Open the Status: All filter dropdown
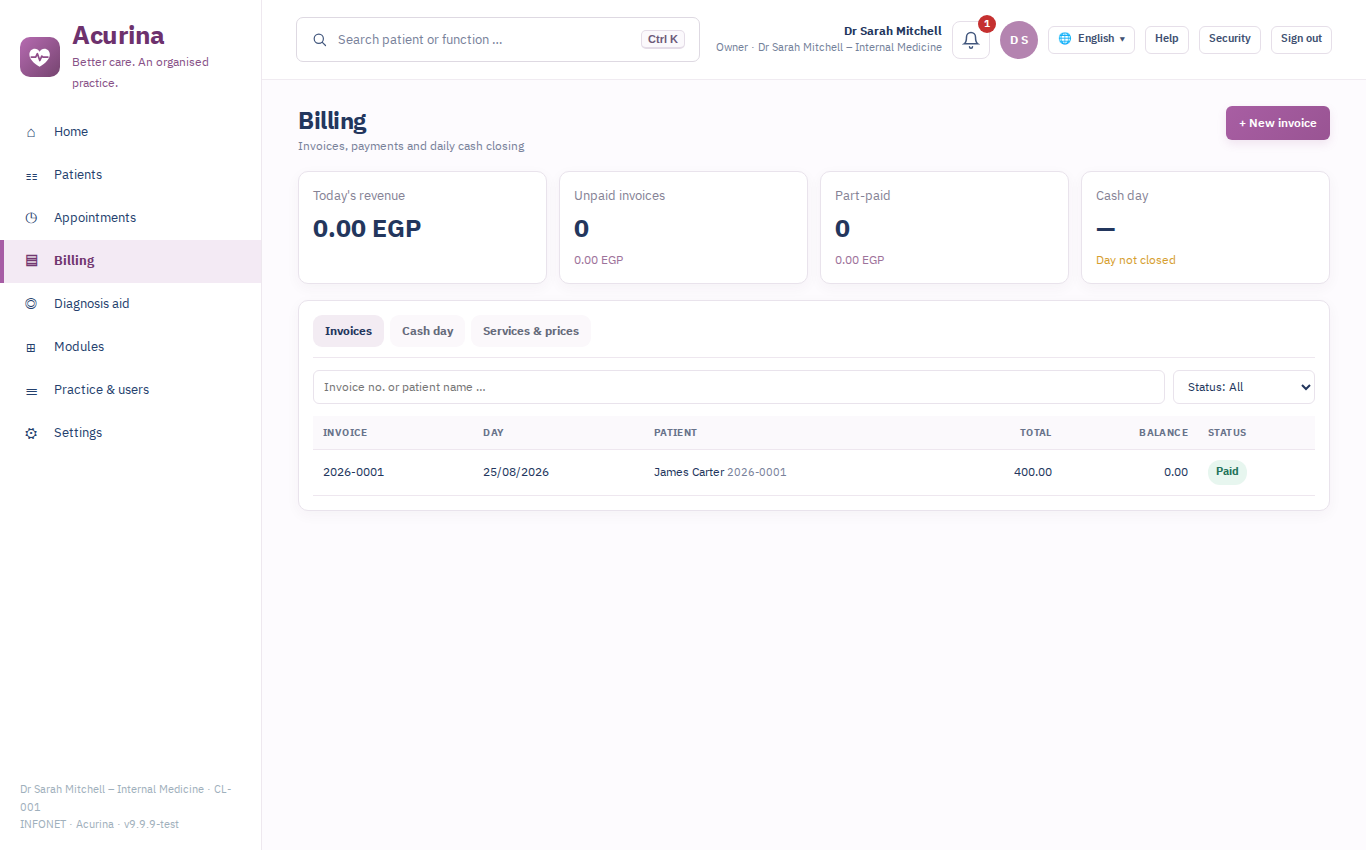The width and height of the screenshot is (1366, 850). (x=1244, y=387)
